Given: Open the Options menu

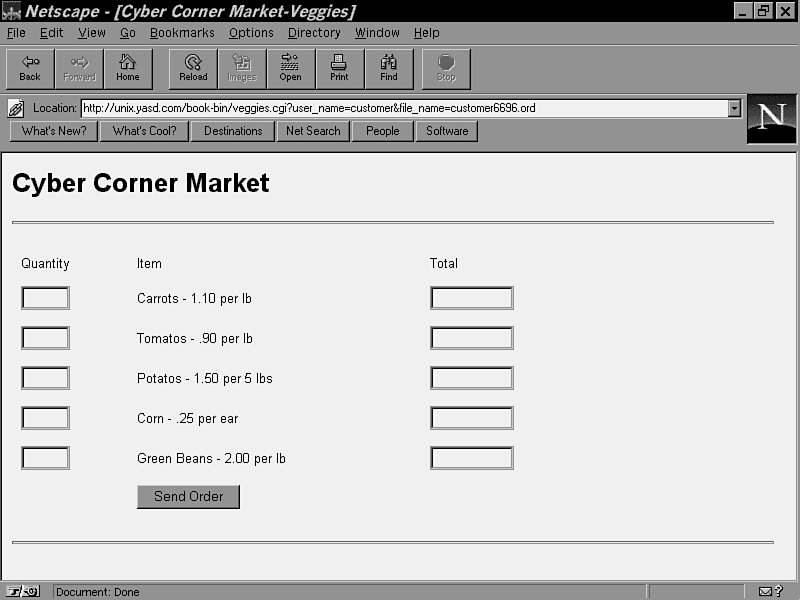Looking at the screenshot, I should pos(251,33).
